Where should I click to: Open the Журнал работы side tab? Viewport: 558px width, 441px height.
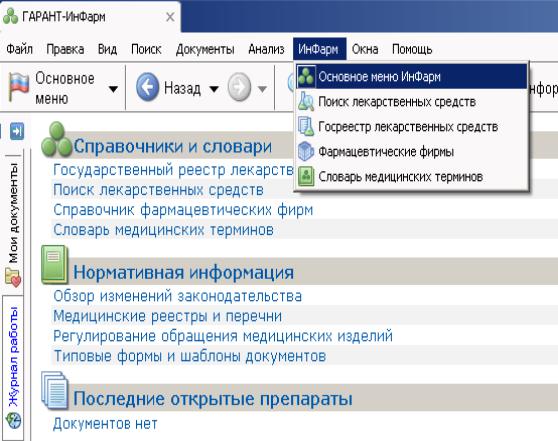click(x=14, y=356)
